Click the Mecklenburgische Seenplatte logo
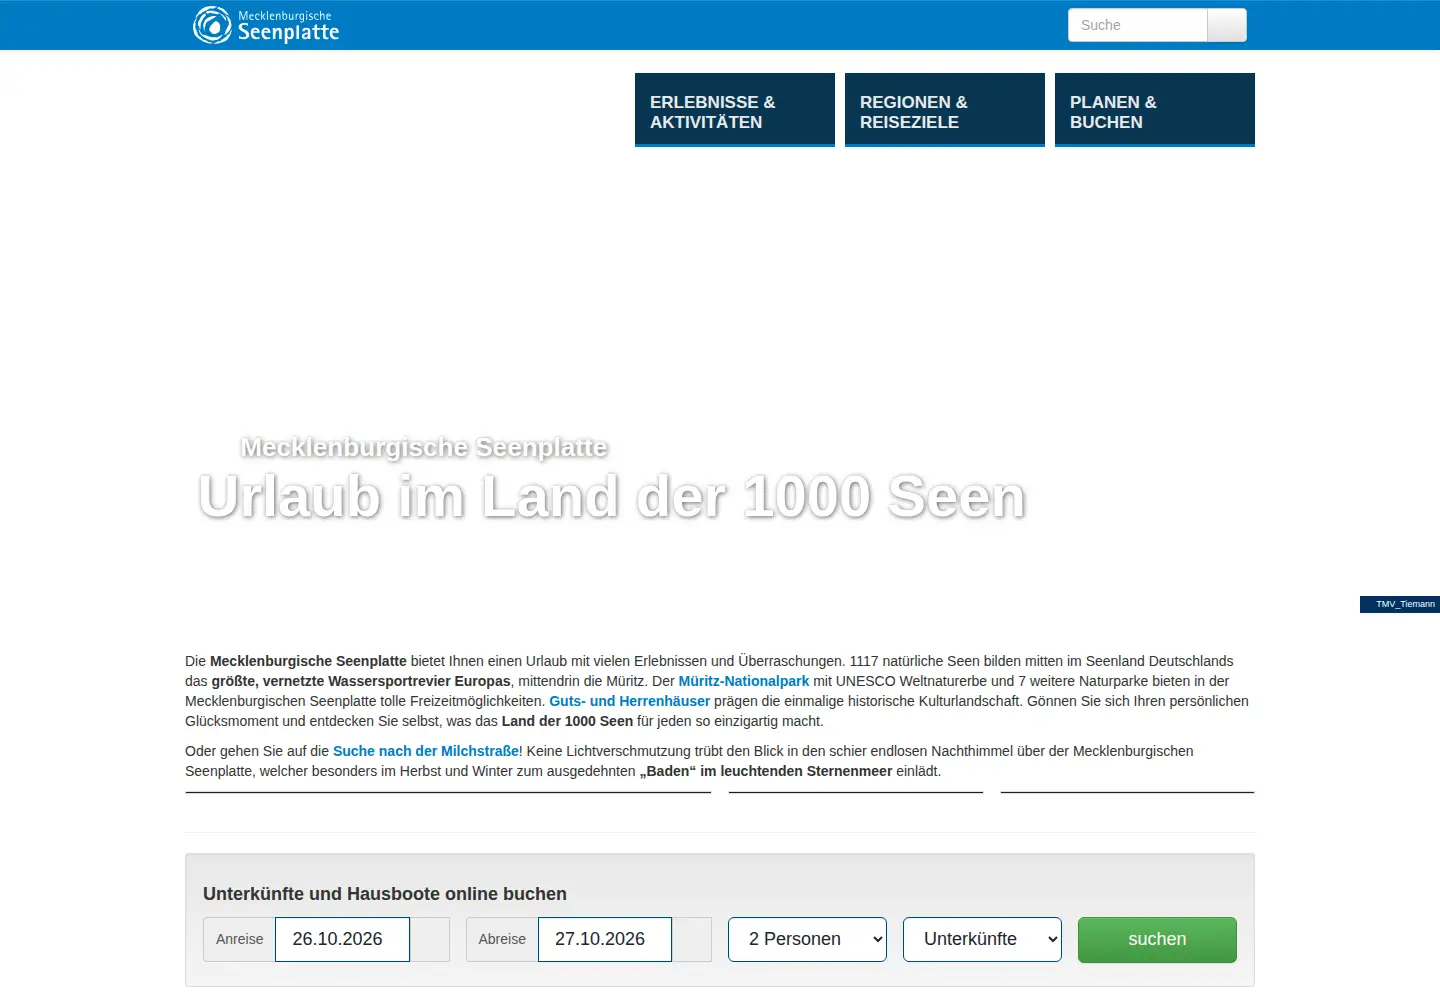 266,25
